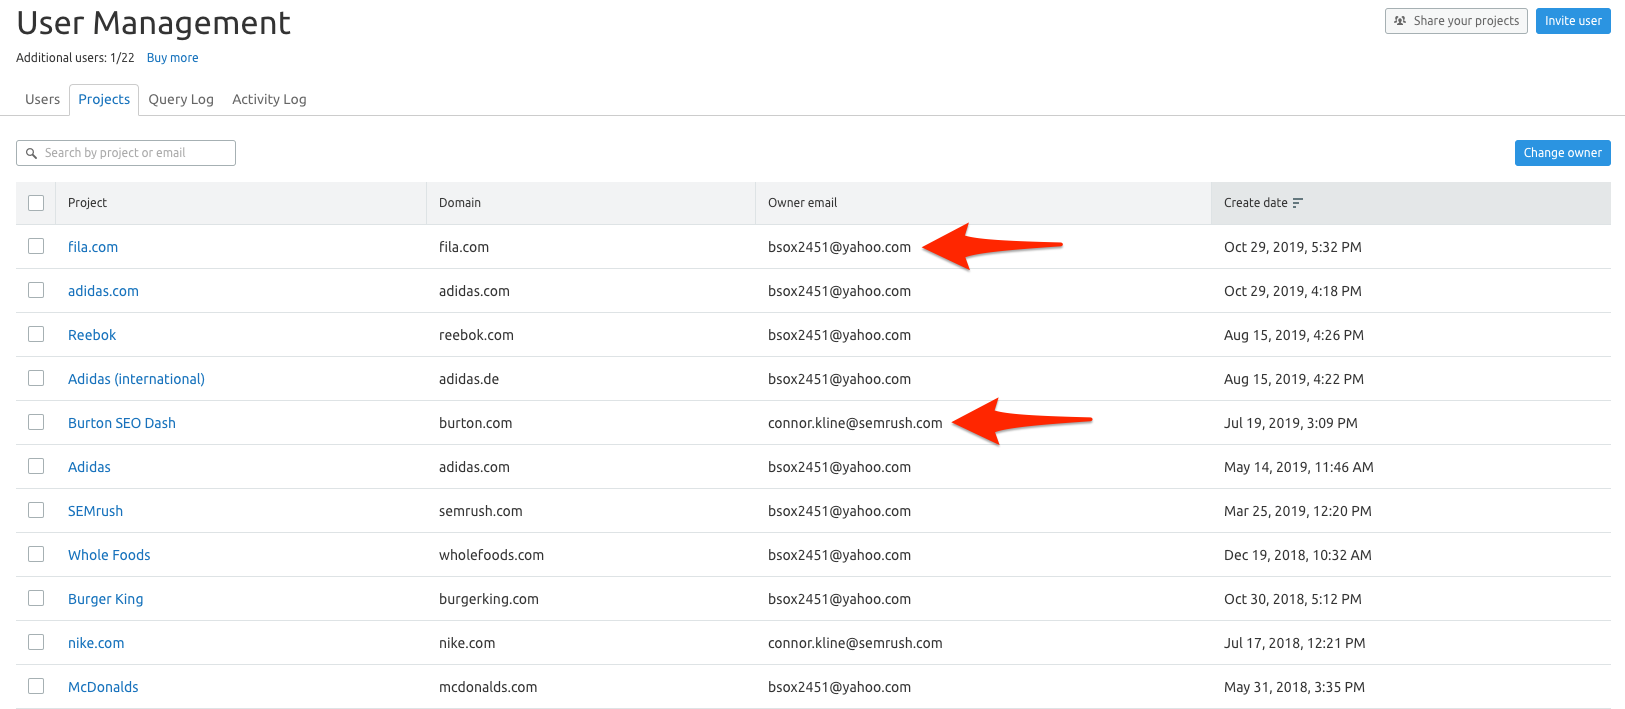The height and width of the screenshot is (709, 1625).
Task: Open the Query Log tab
Action: [x=181, y=99]
